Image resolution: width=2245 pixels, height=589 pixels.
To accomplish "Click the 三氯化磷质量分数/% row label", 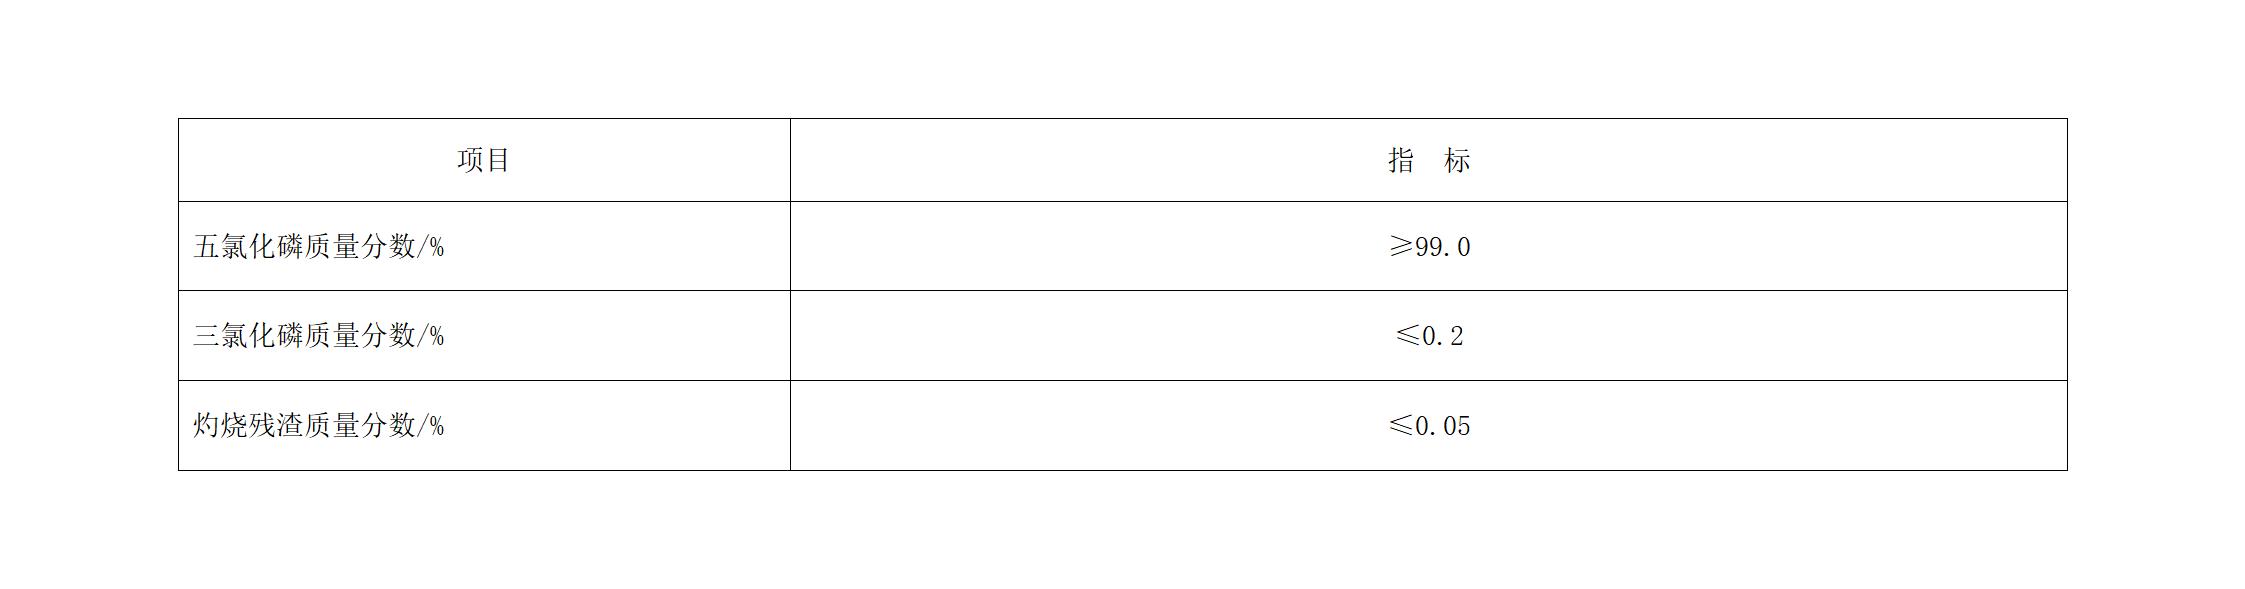I will [x=319, y=336].
